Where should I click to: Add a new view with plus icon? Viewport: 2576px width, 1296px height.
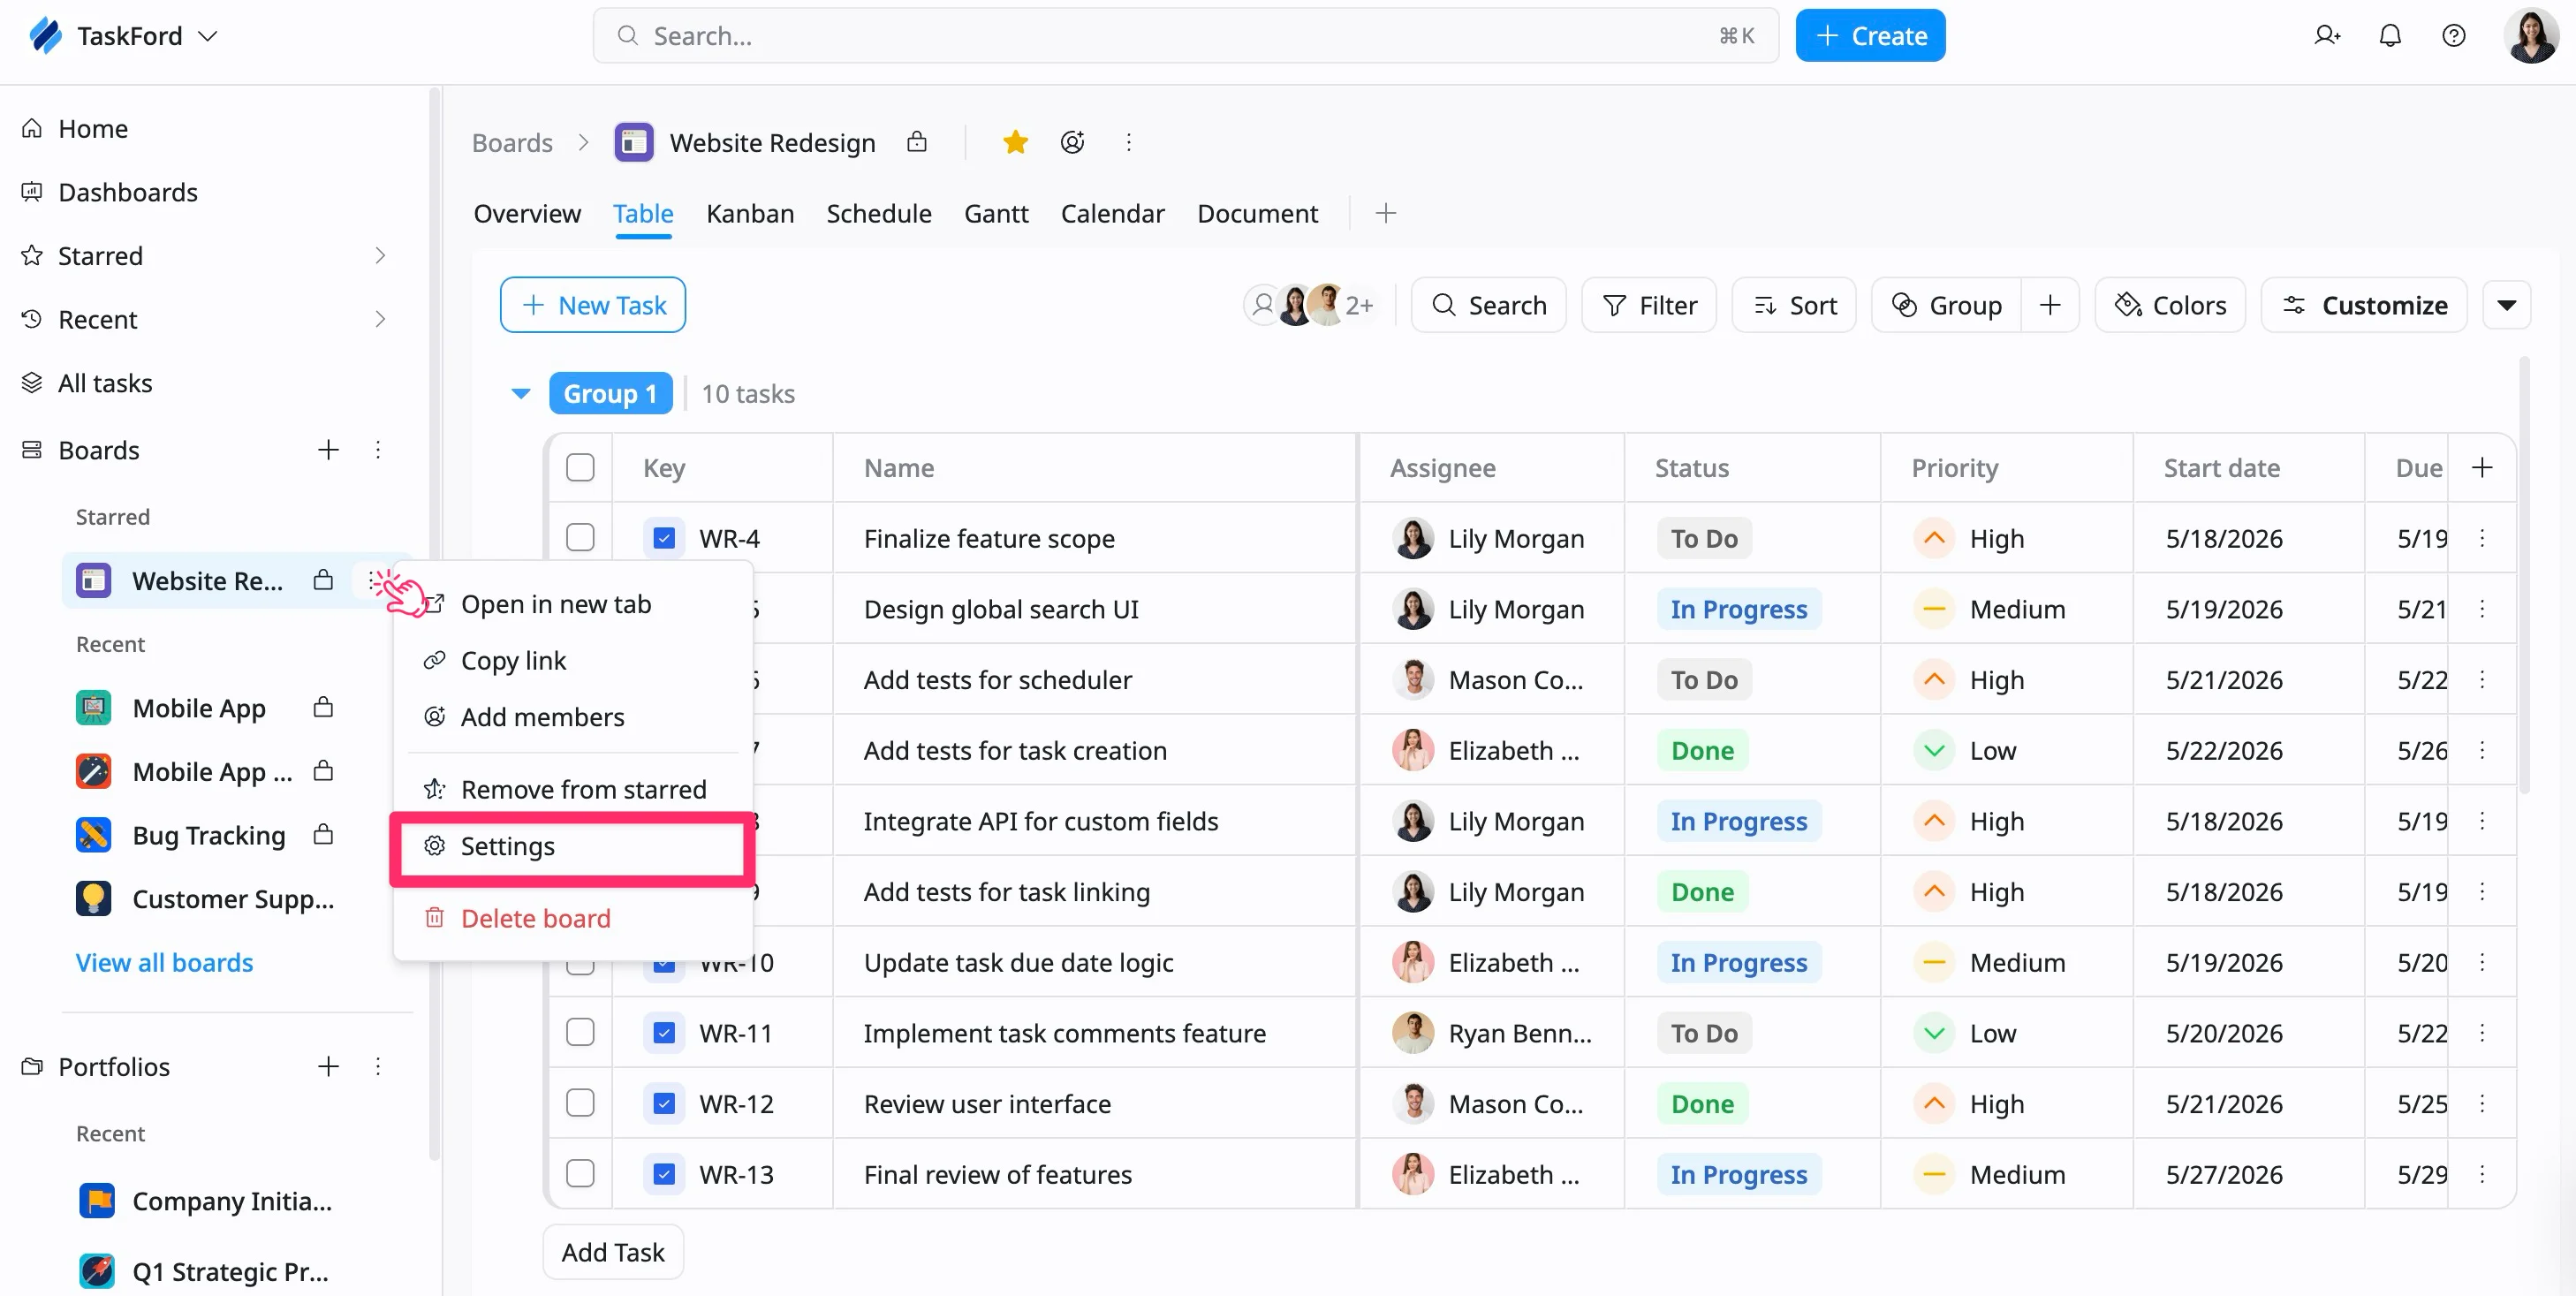click(x=1385, y=213)
